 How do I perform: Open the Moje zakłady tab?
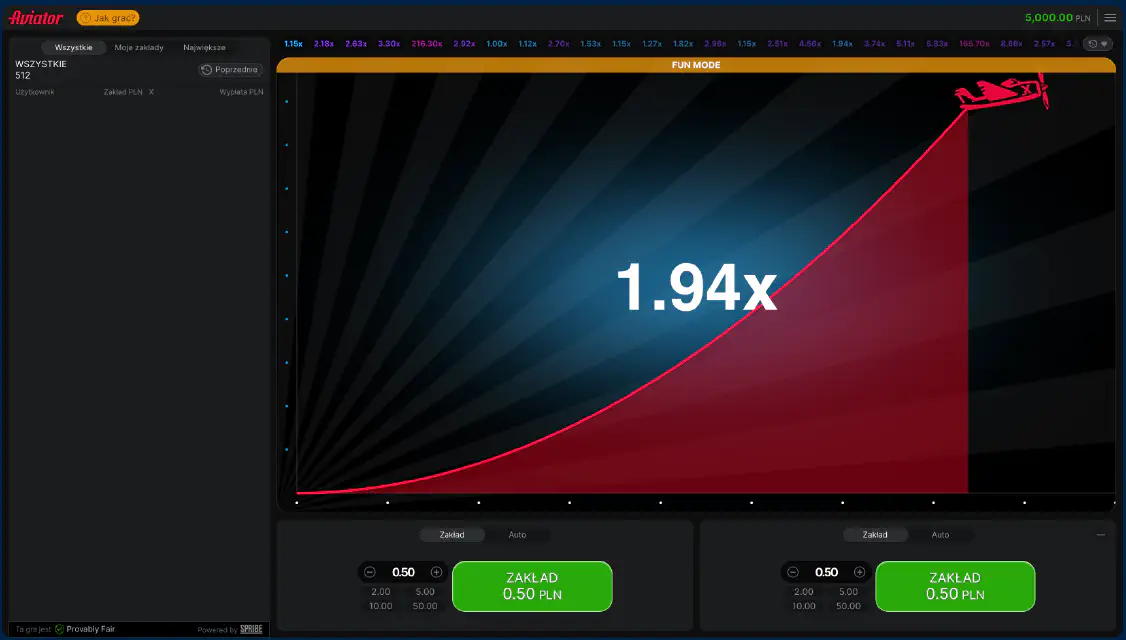(139, 47)
